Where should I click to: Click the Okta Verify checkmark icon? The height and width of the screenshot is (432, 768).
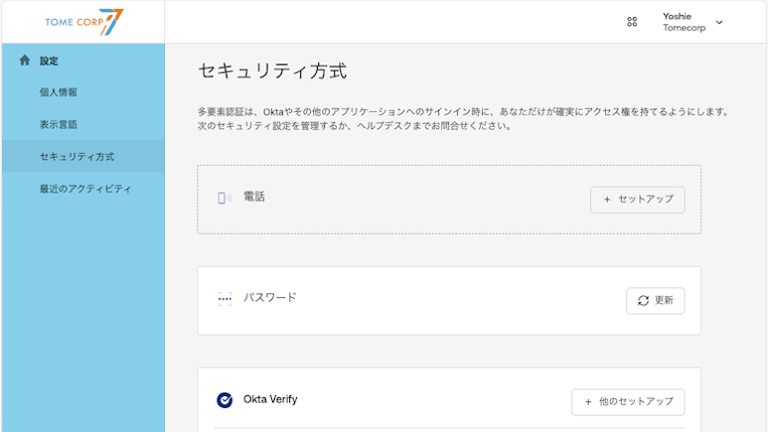pyautogui.click(x=224, y=400)
